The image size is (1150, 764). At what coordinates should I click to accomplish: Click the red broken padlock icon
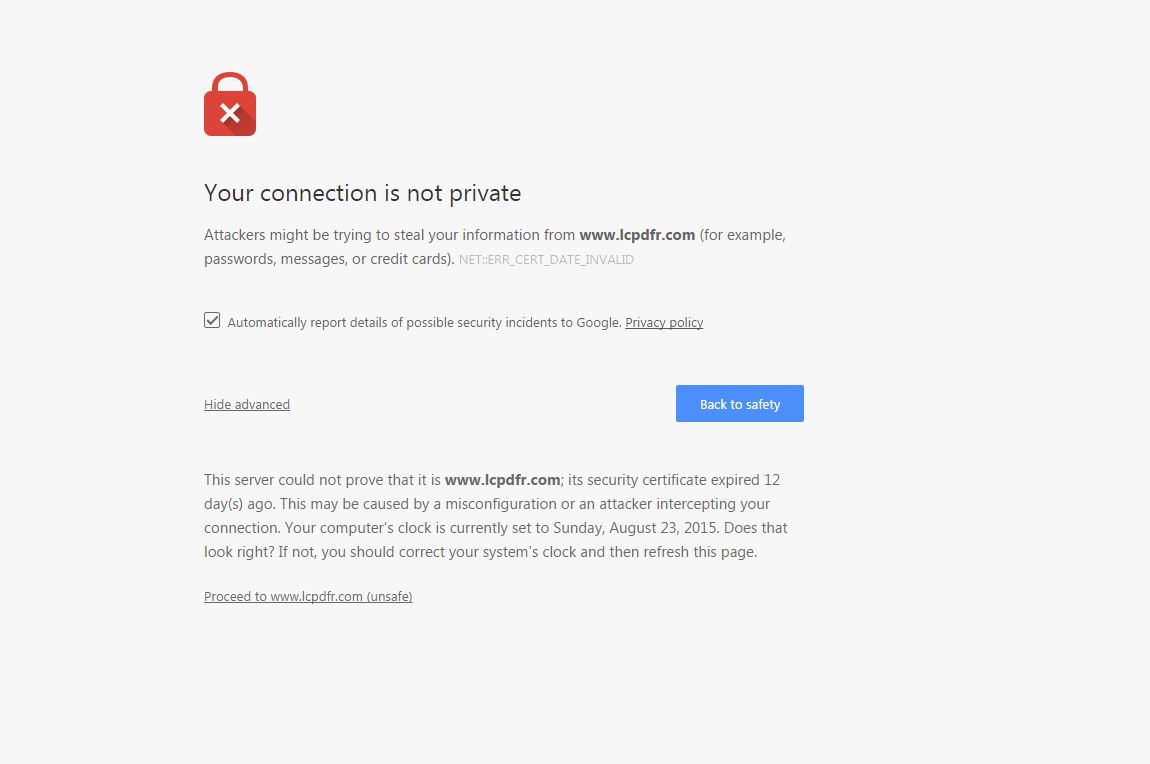(x=230, y=105)
